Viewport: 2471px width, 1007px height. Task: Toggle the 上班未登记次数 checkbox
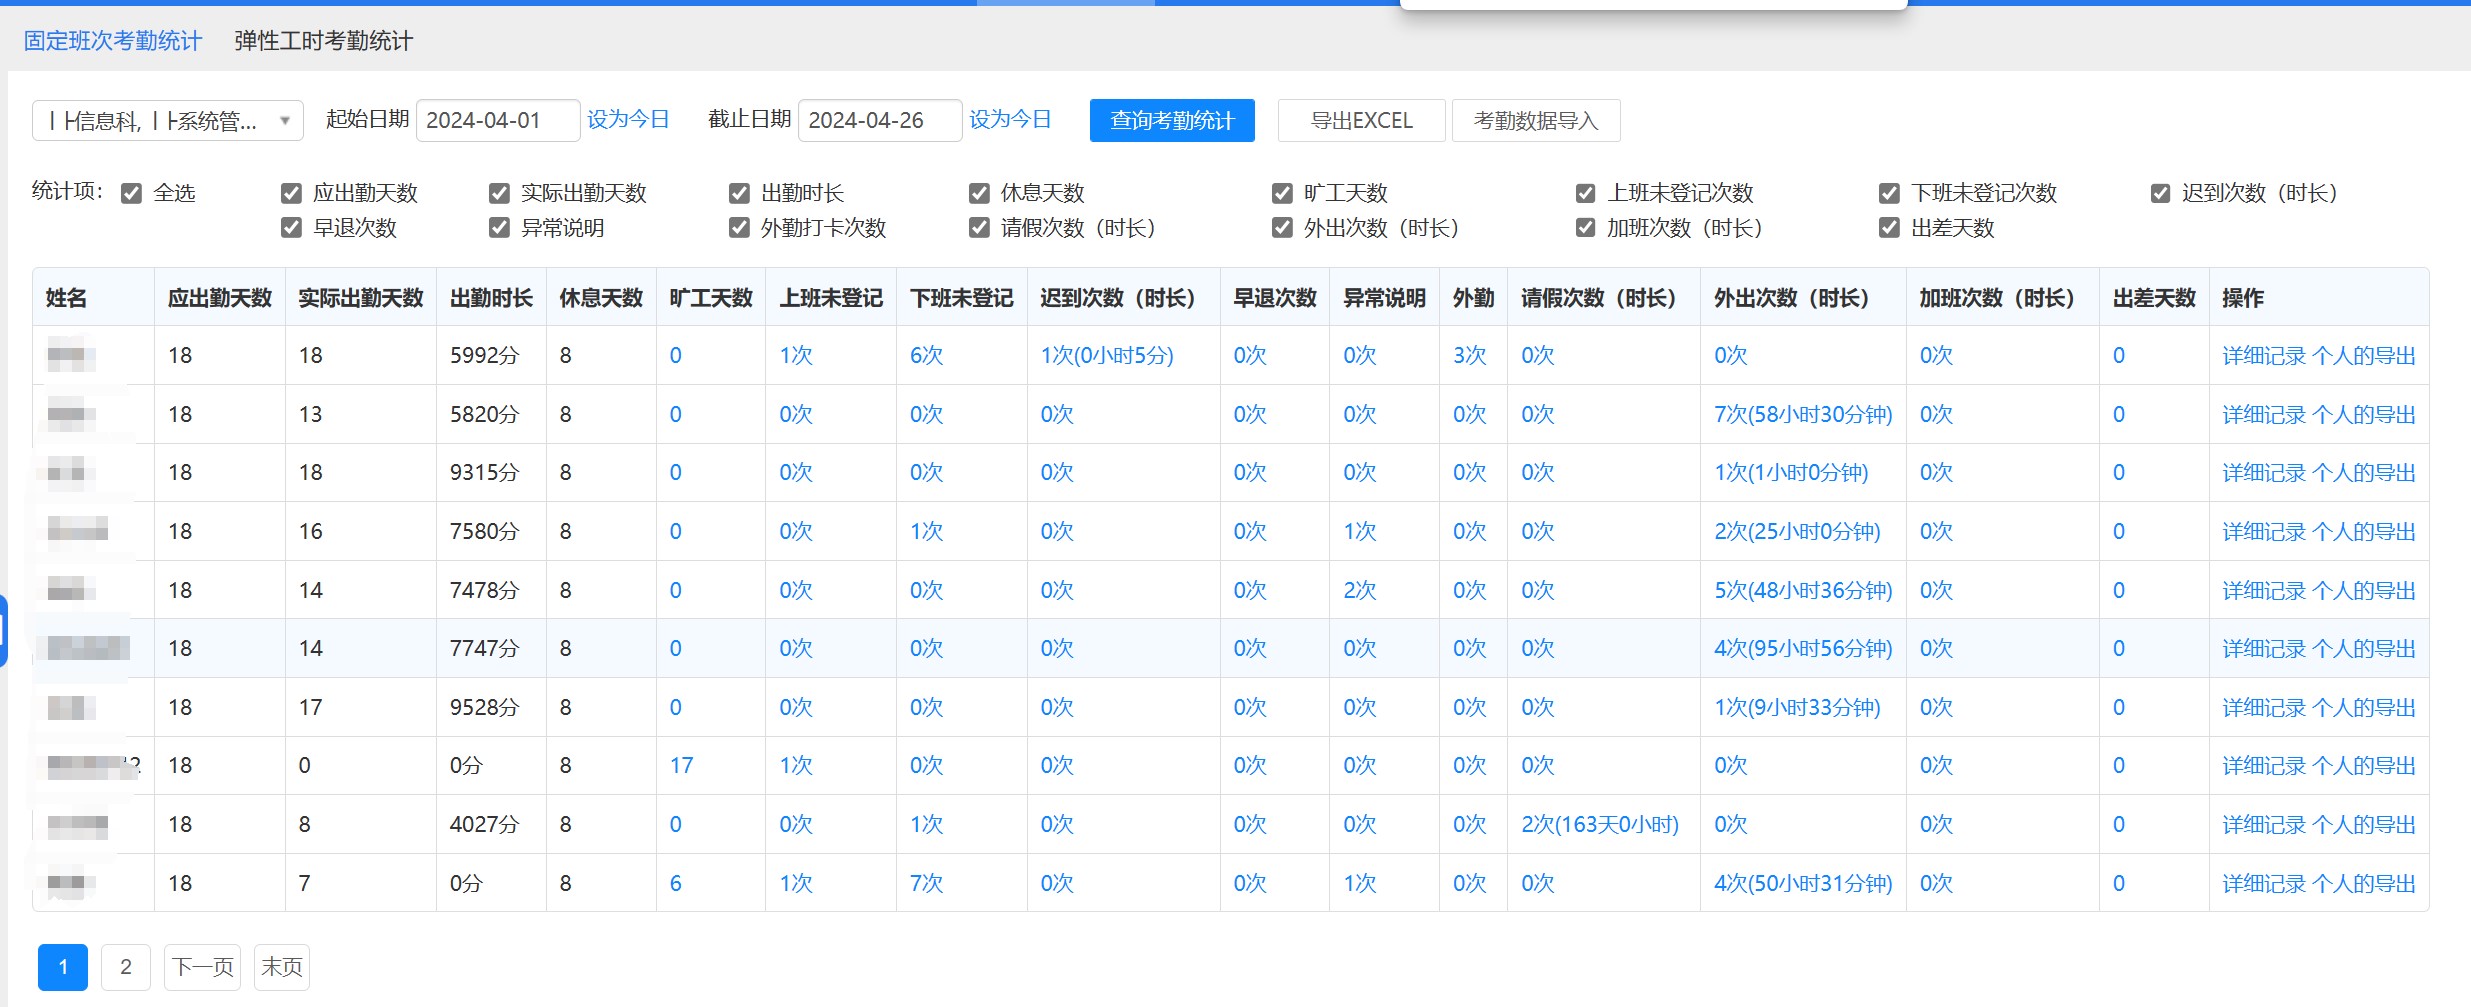tap(1585, 193)
